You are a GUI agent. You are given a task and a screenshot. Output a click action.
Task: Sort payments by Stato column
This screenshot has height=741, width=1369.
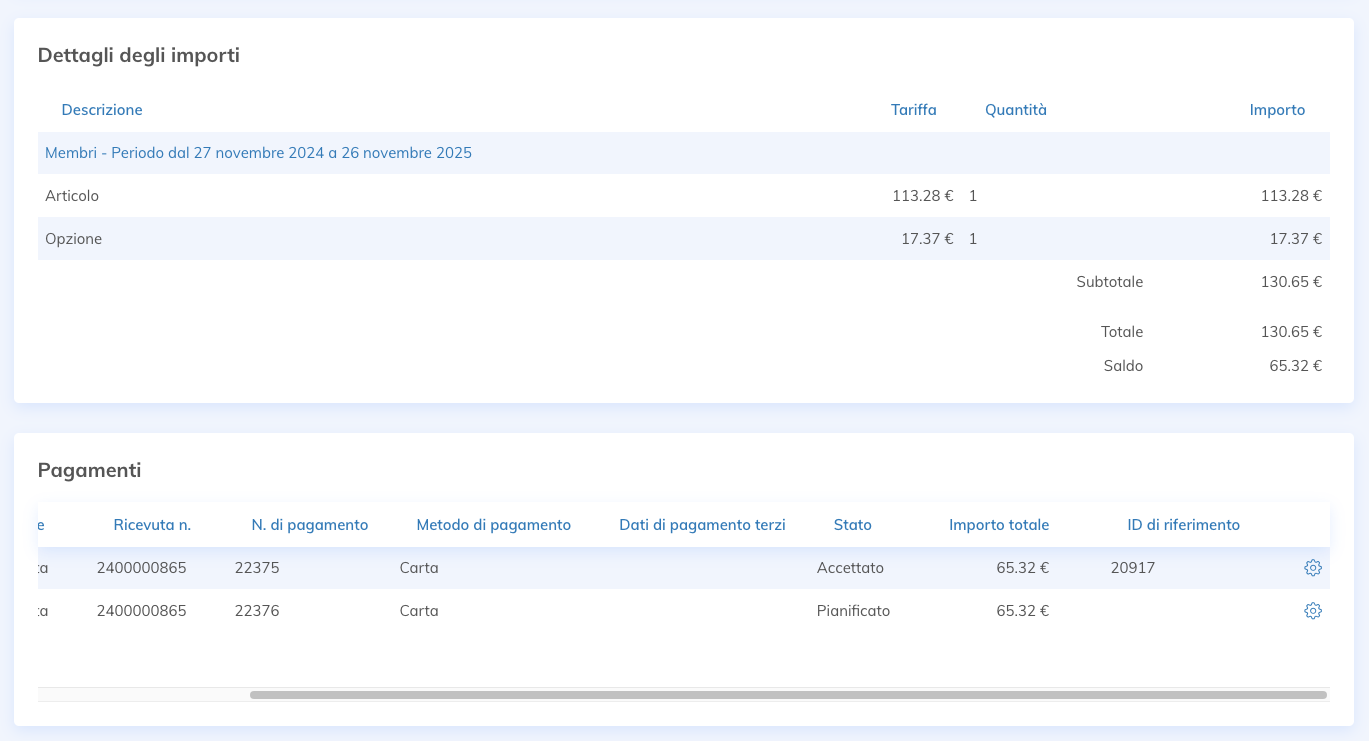(852, 525)
